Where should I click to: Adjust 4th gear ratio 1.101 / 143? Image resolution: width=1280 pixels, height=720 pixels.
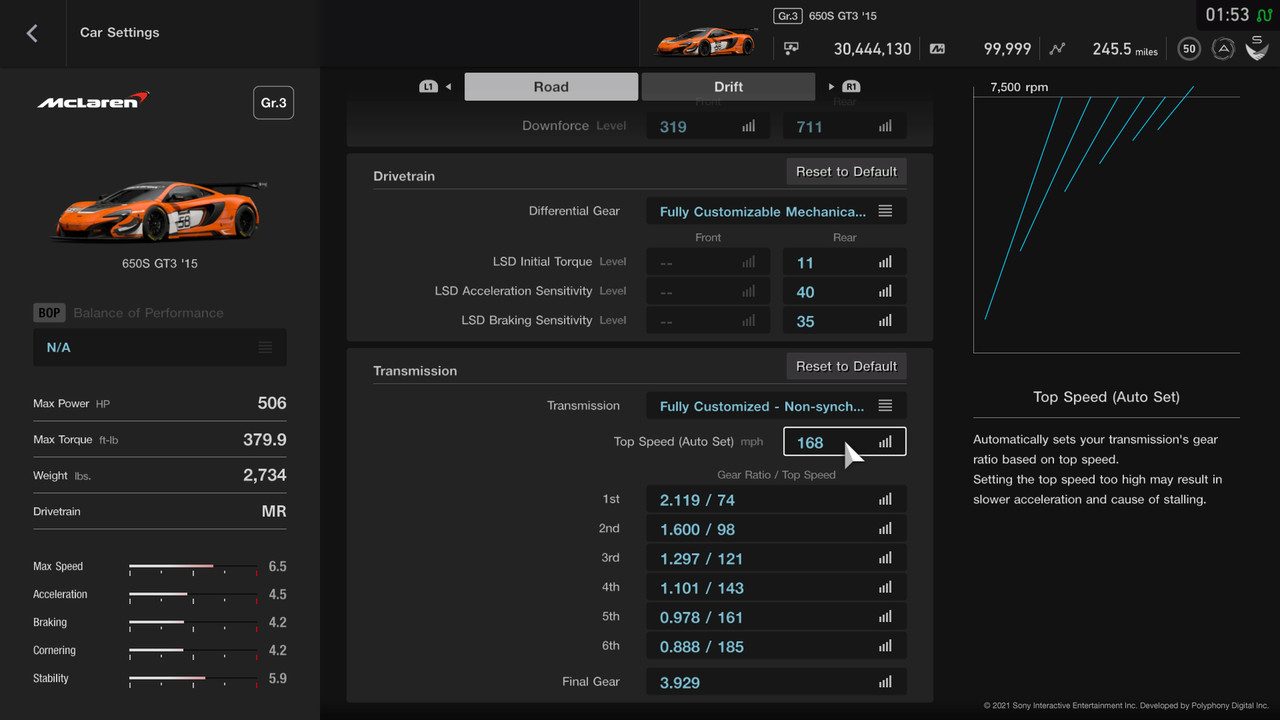pyautogui.click(x=776, y=588)
